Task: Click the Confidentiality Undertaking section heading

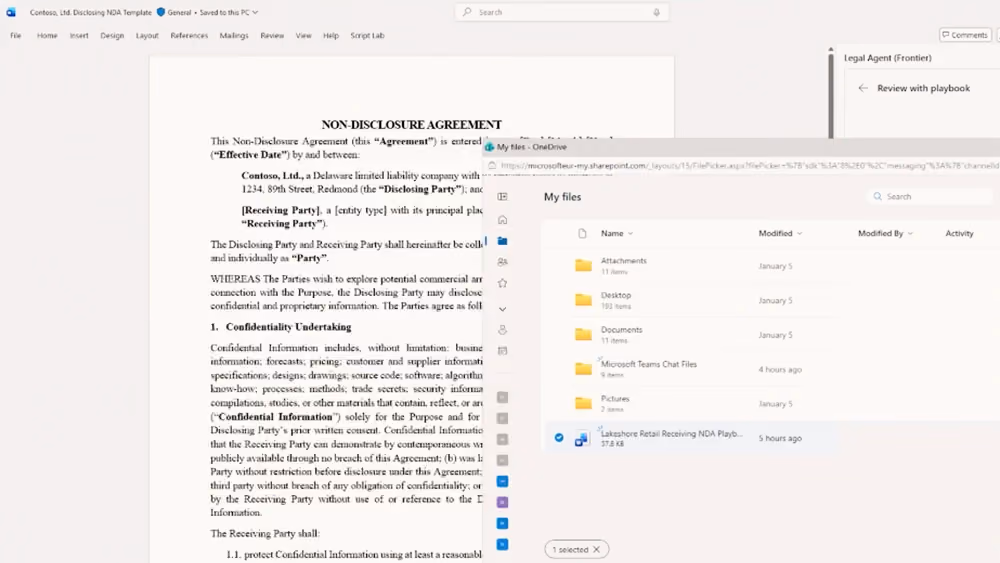Action: pos(288,327)
